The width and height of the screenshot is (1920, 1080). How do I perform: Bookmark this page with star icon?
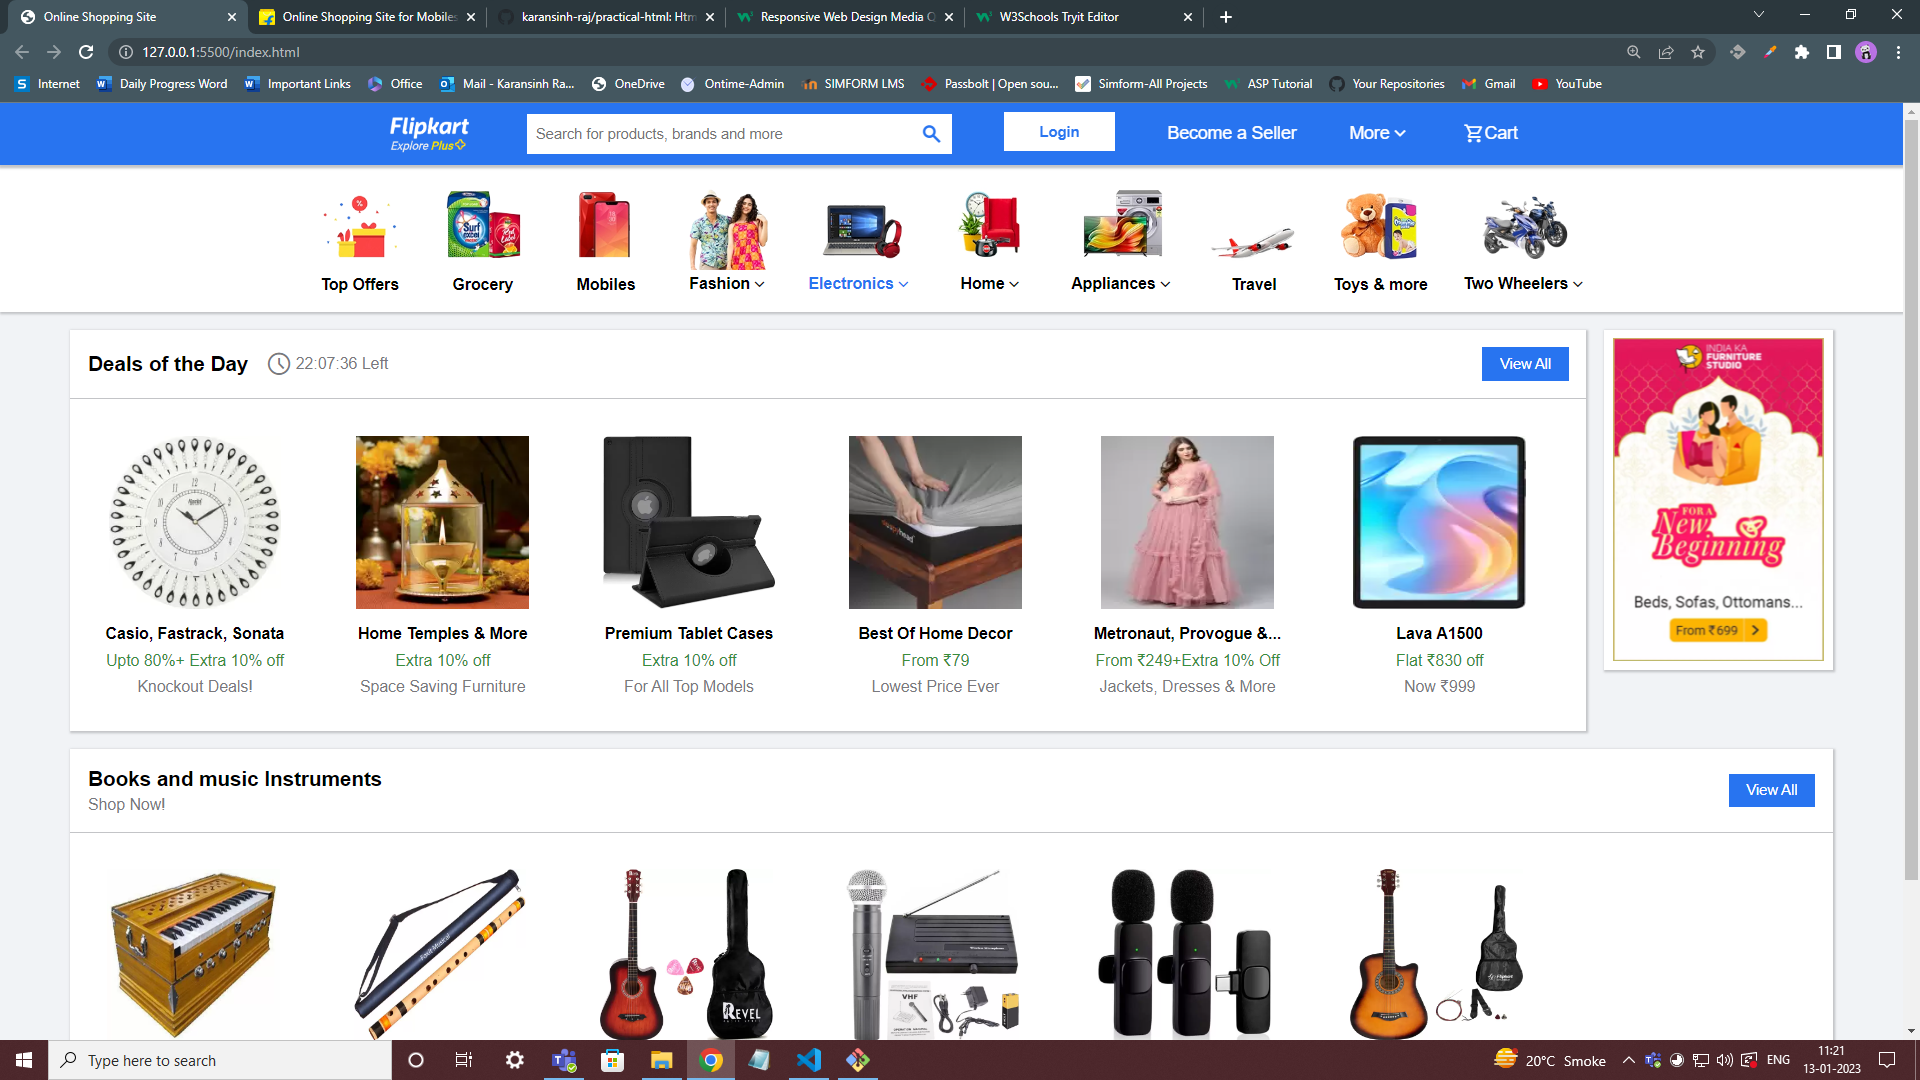tap(1698, 52)
